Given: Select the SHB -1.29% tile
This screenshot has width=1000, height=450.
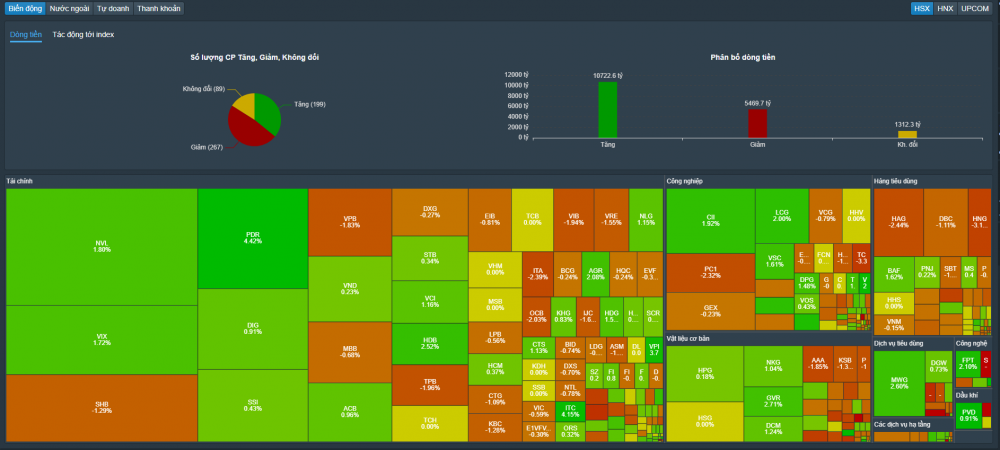Looking at the screenshot, I should pyautogui.click(x=101, y=408).
